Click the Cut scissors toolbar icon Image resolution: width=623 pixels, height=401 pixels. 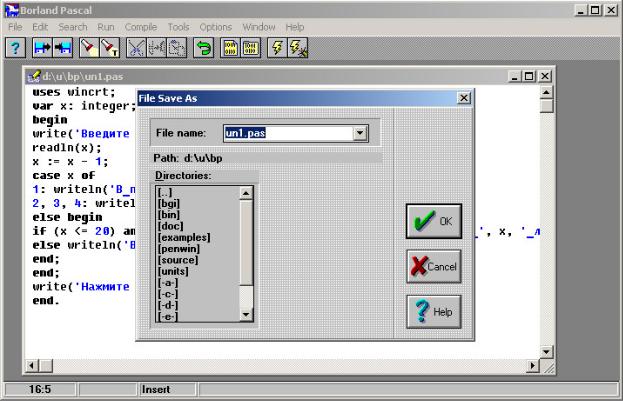tap(136, 48)
